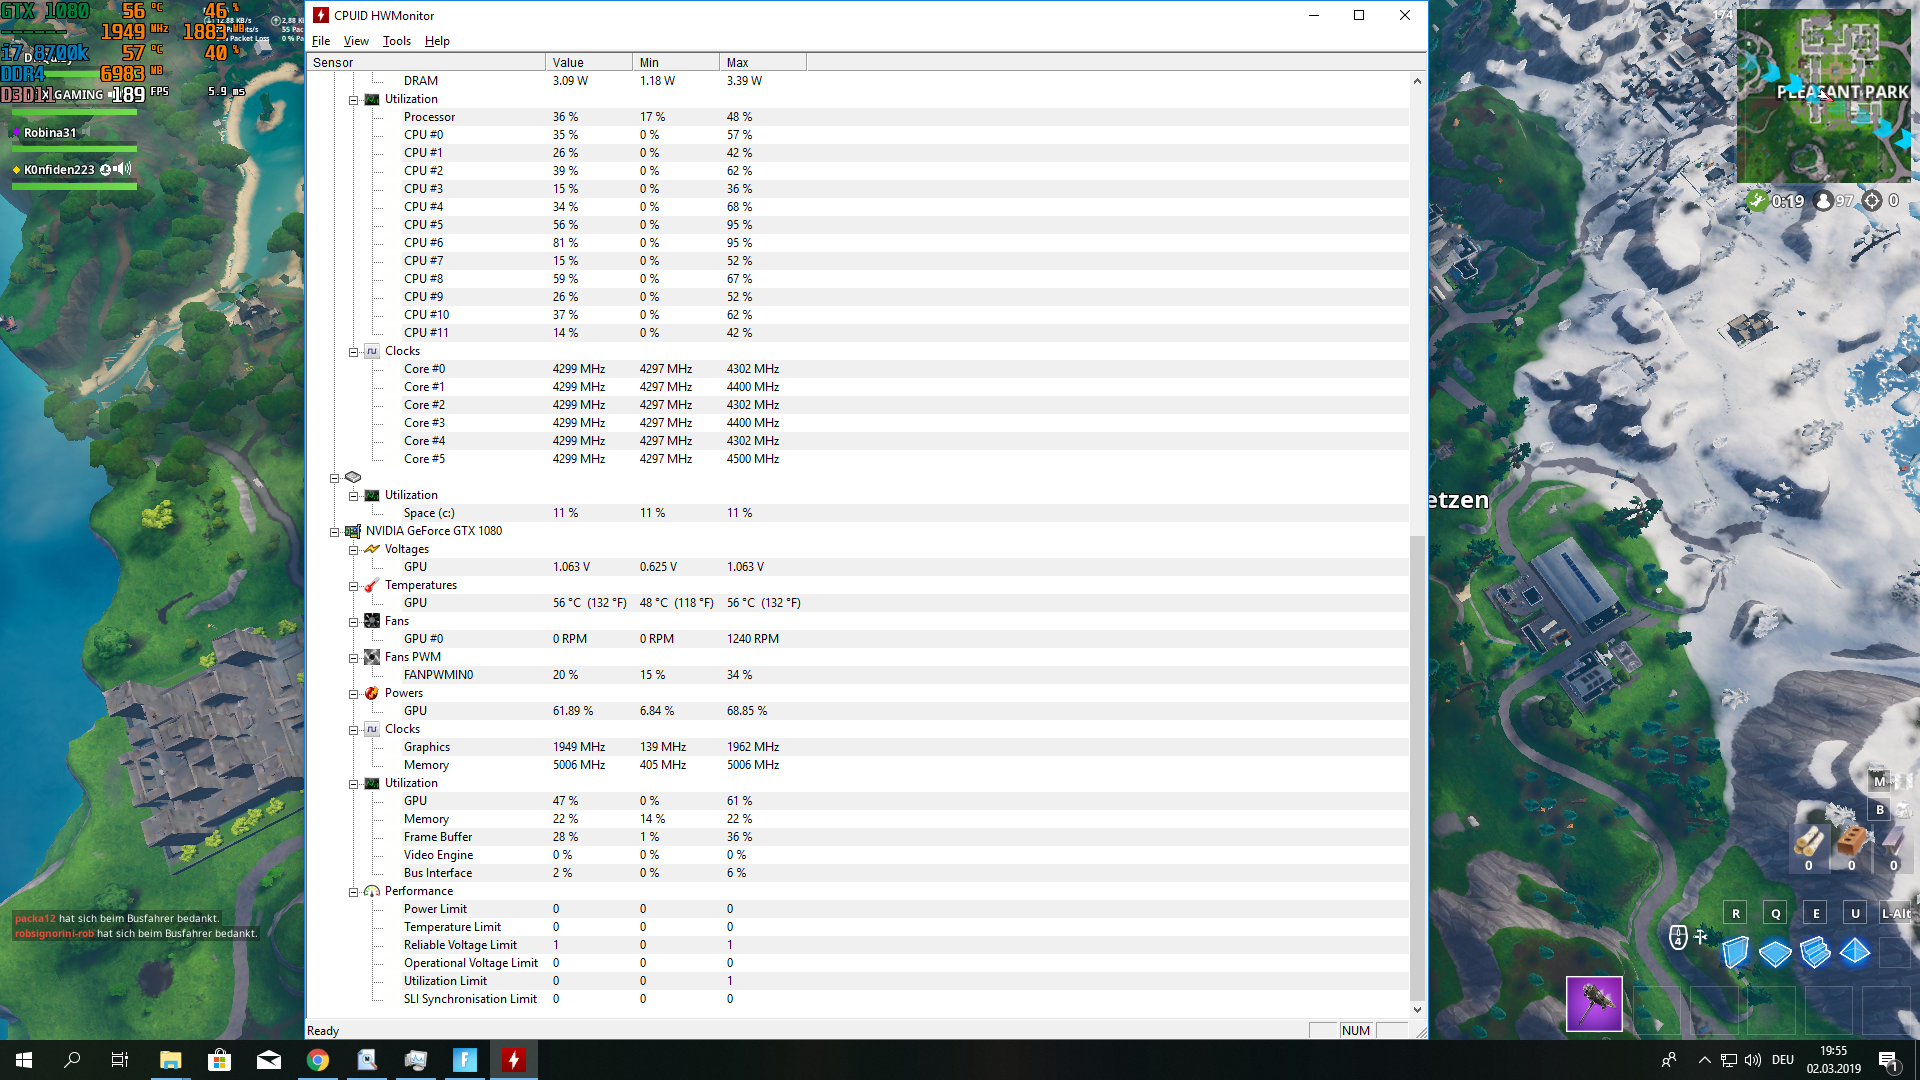Select the harvesting pickaxe inventory slot

click(1594, 1003)
